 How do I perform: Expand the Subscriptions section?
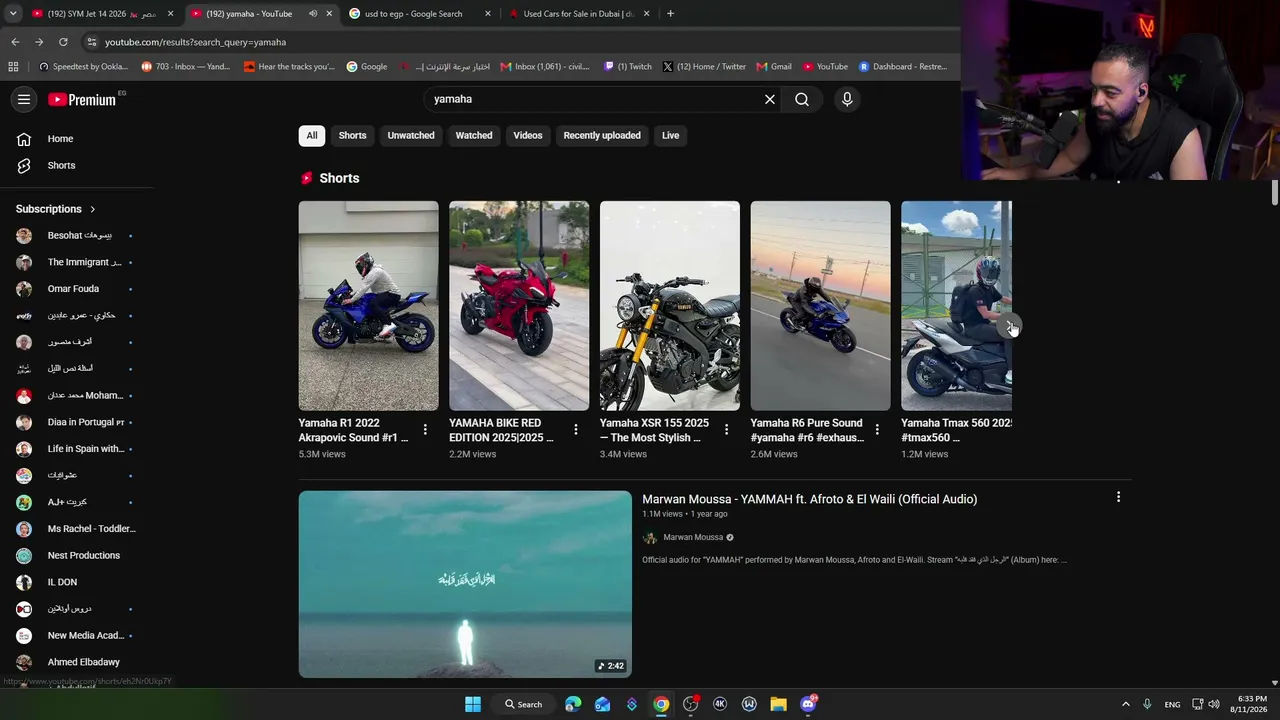[x=56, y=209]
